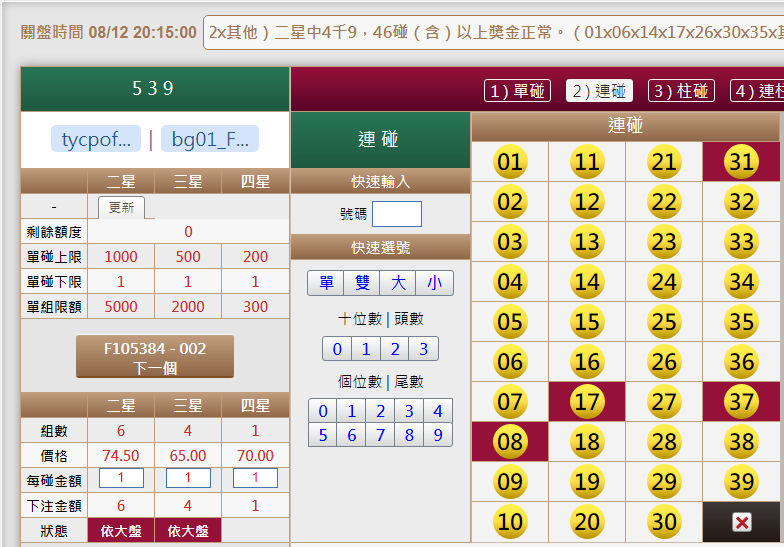Select tens digit 1 in 頭數
Screen dimensions: 784x547
pyautogui.click(x=366, y=349)
